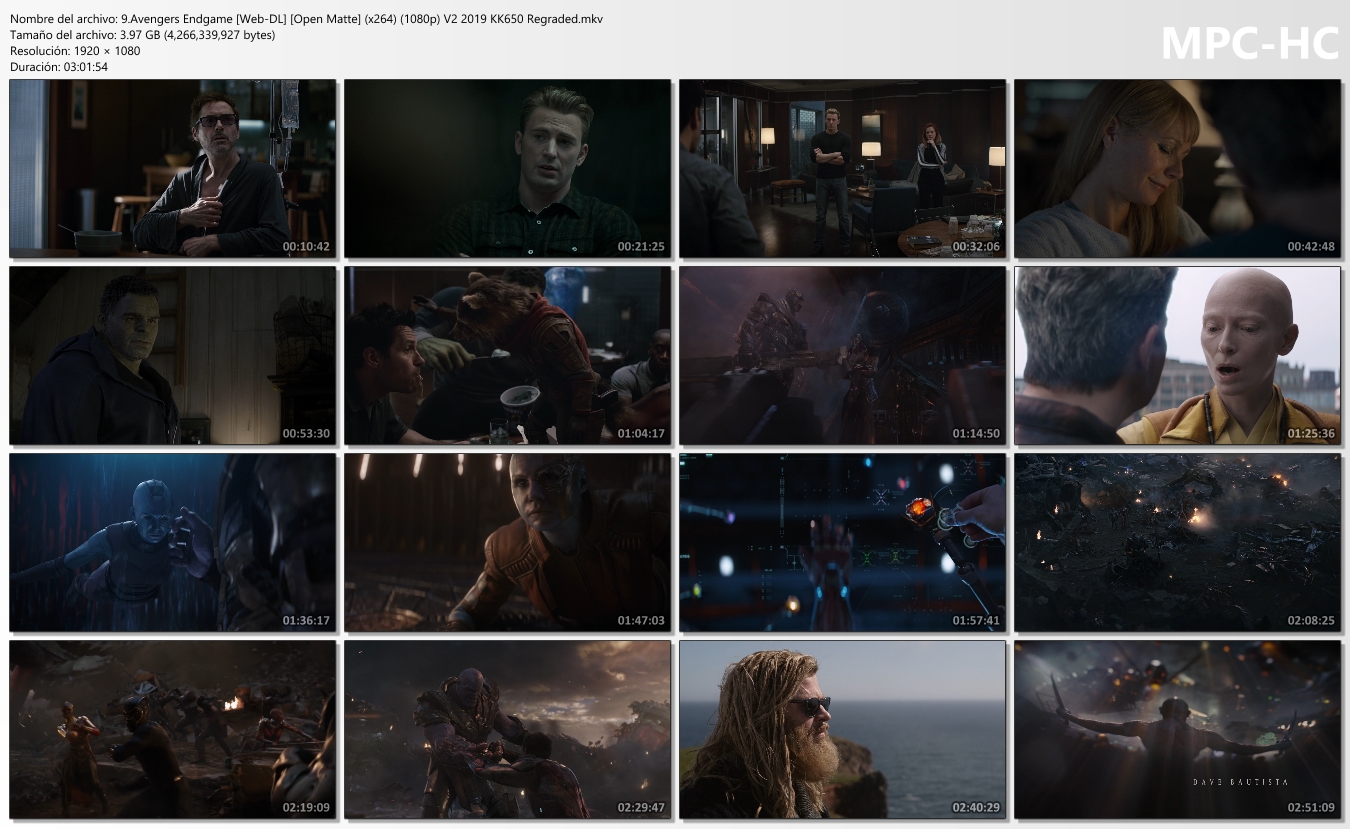Select the thumbnail at 00:42:48
The width and height of the screenshot is (1350, 829).
pyautogui.click(x=1177, y=168)
